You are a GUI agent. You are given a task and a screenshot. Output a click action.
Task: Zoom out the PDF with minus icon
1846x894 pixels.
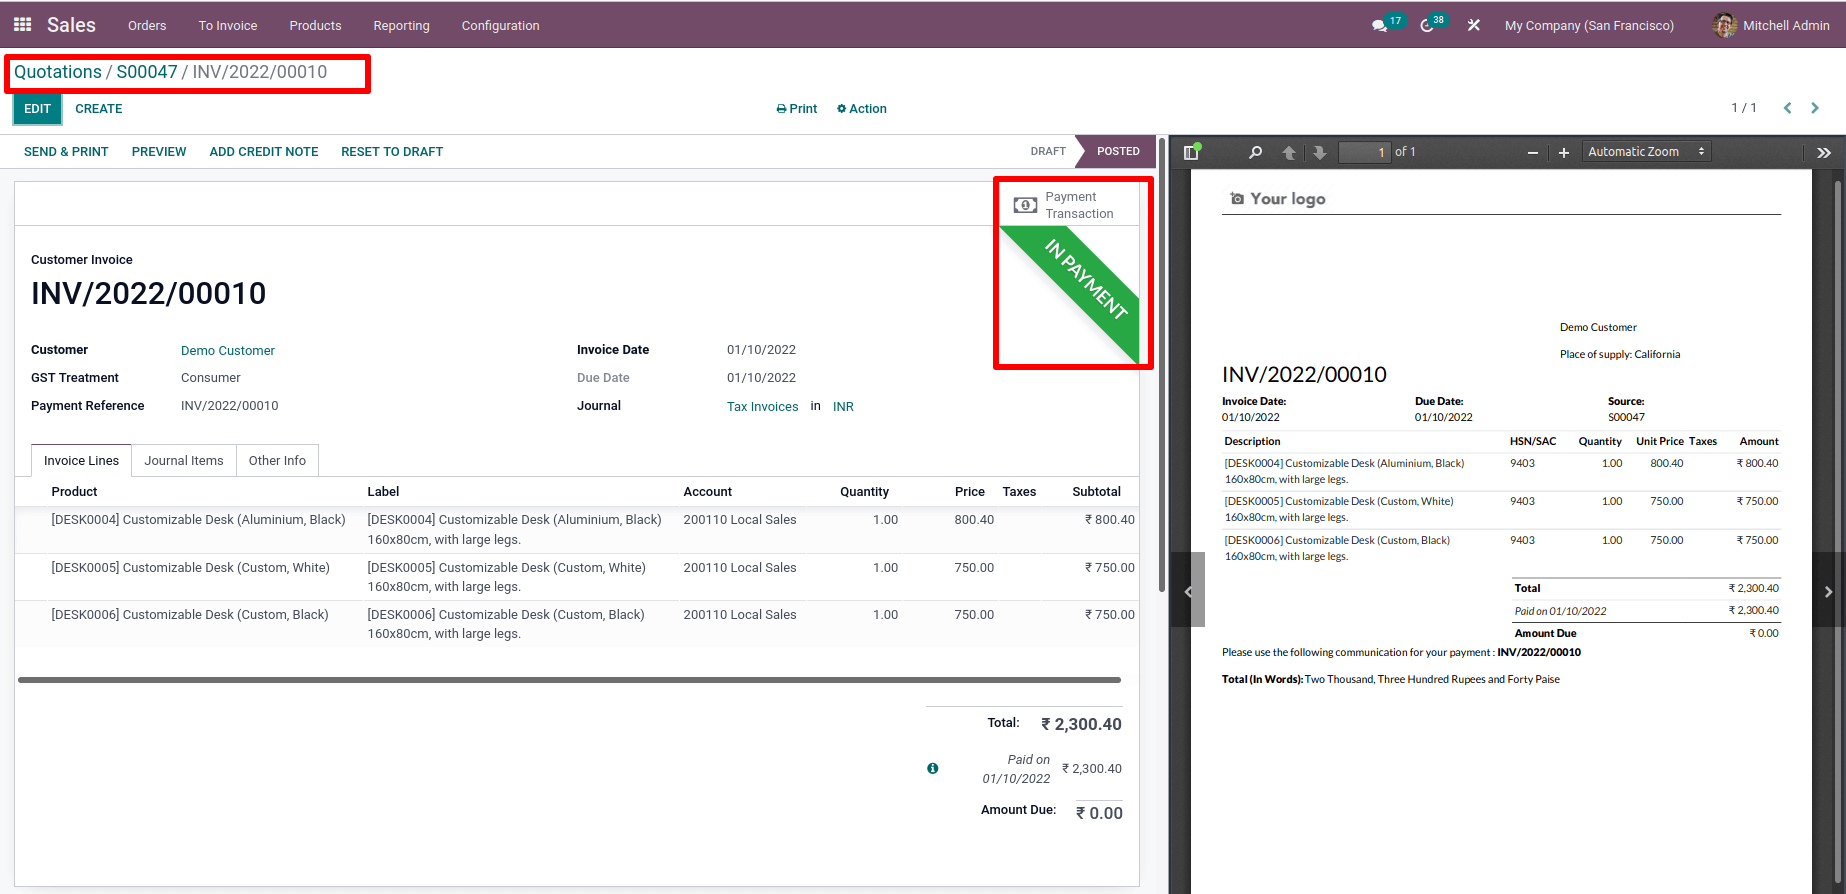[1532, 152]
